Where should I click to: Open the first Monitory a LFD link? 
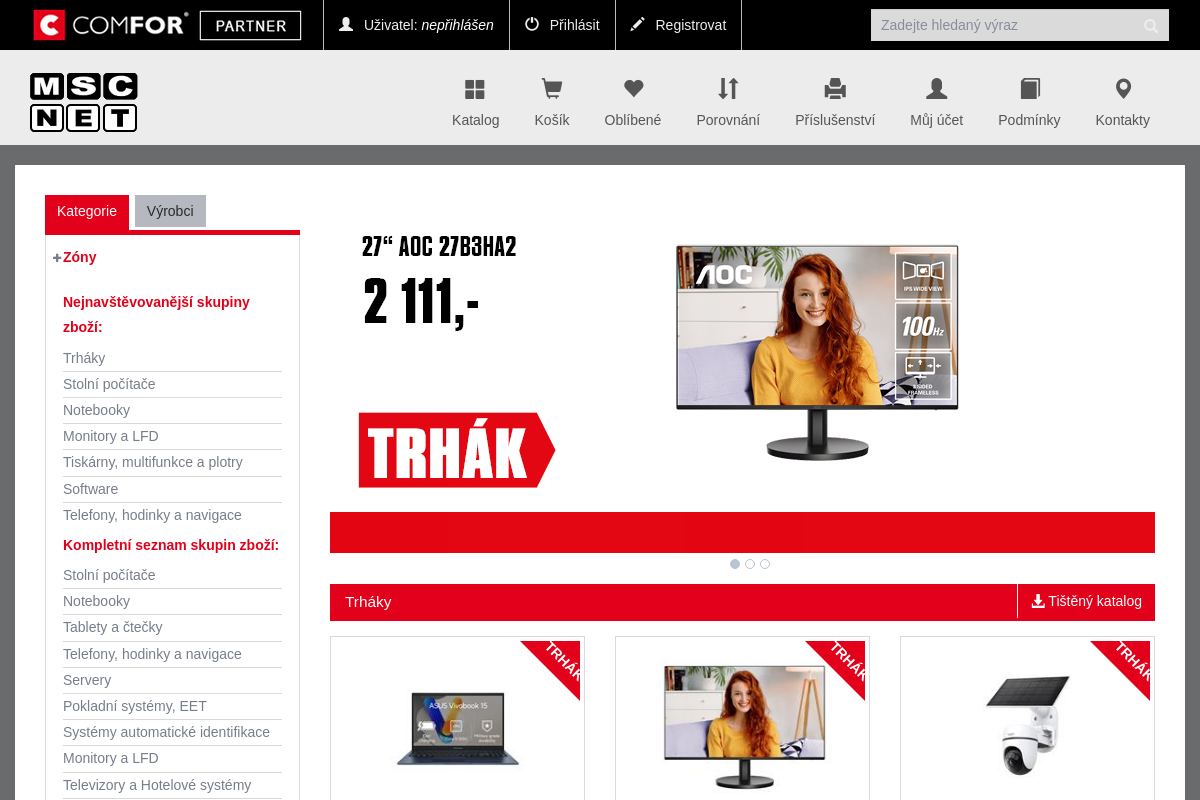(x=111, y=436)
